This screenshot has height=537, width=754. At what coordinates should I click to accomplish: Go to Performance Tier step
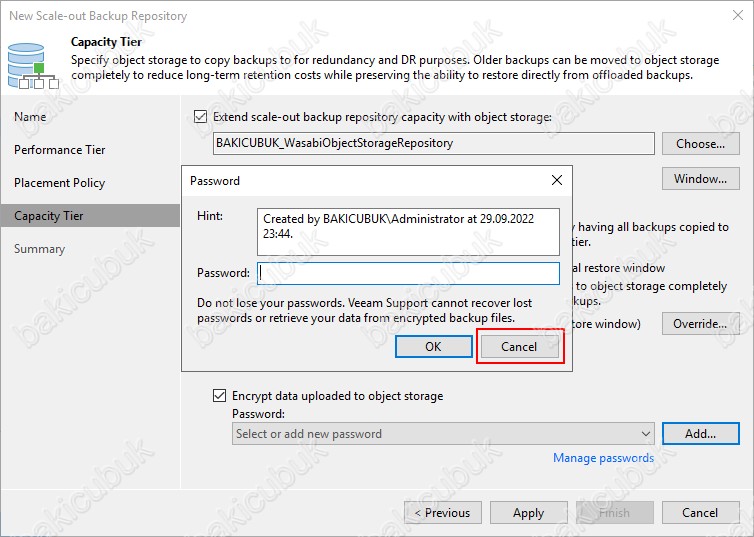point(60,150)
